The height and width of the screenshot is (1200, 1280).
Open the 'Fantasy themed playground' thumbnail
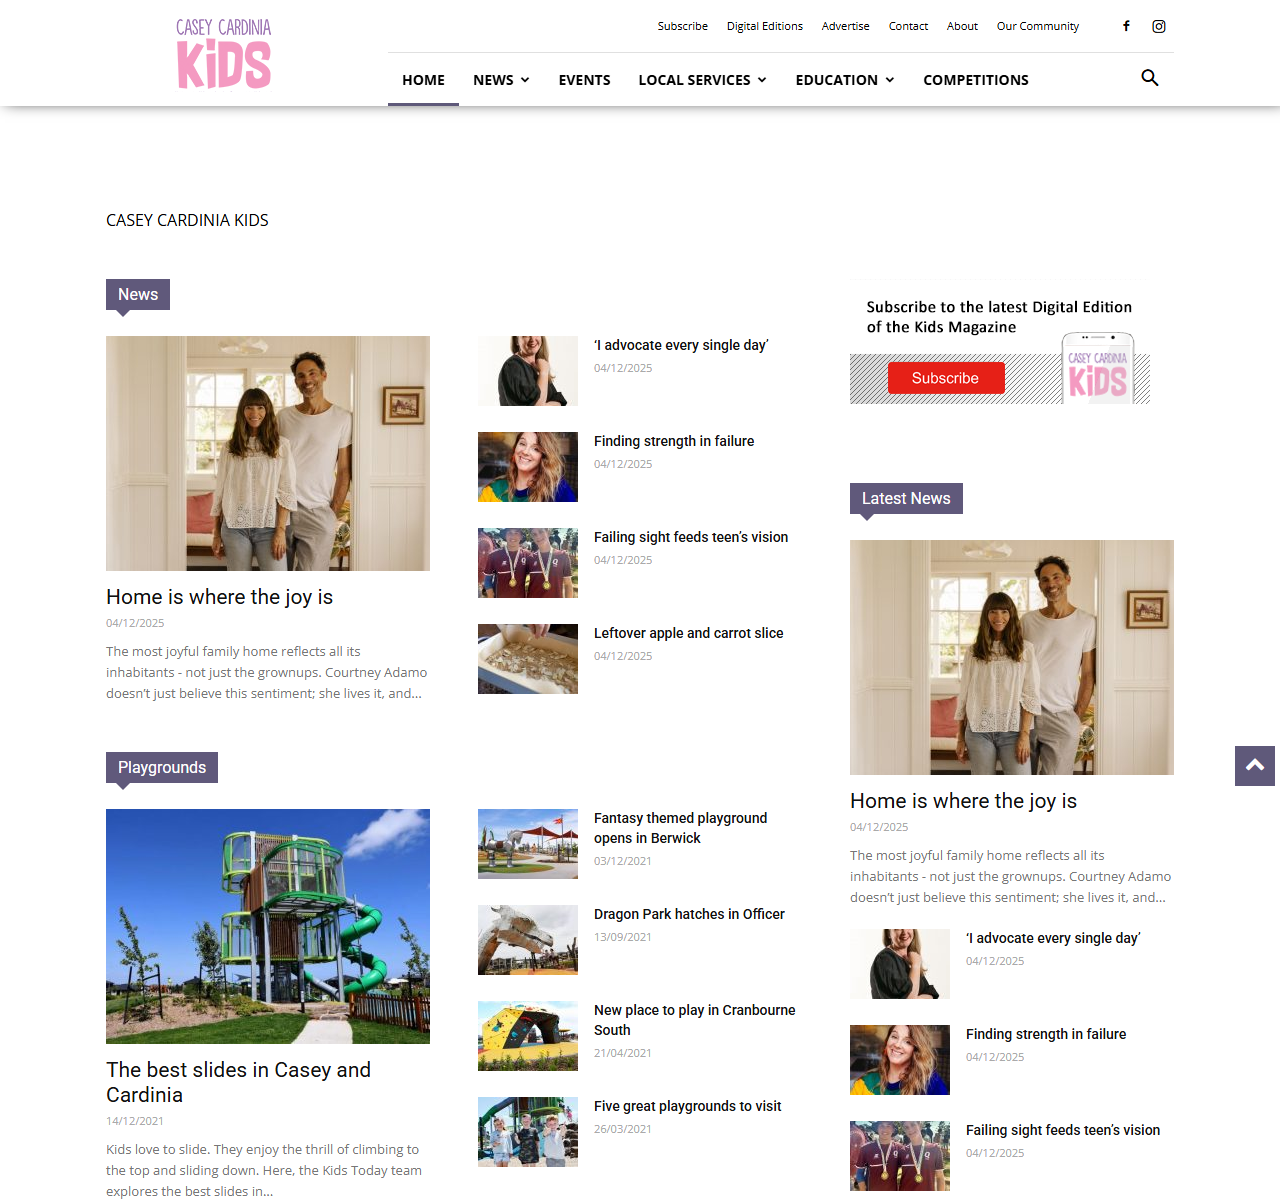528,844
